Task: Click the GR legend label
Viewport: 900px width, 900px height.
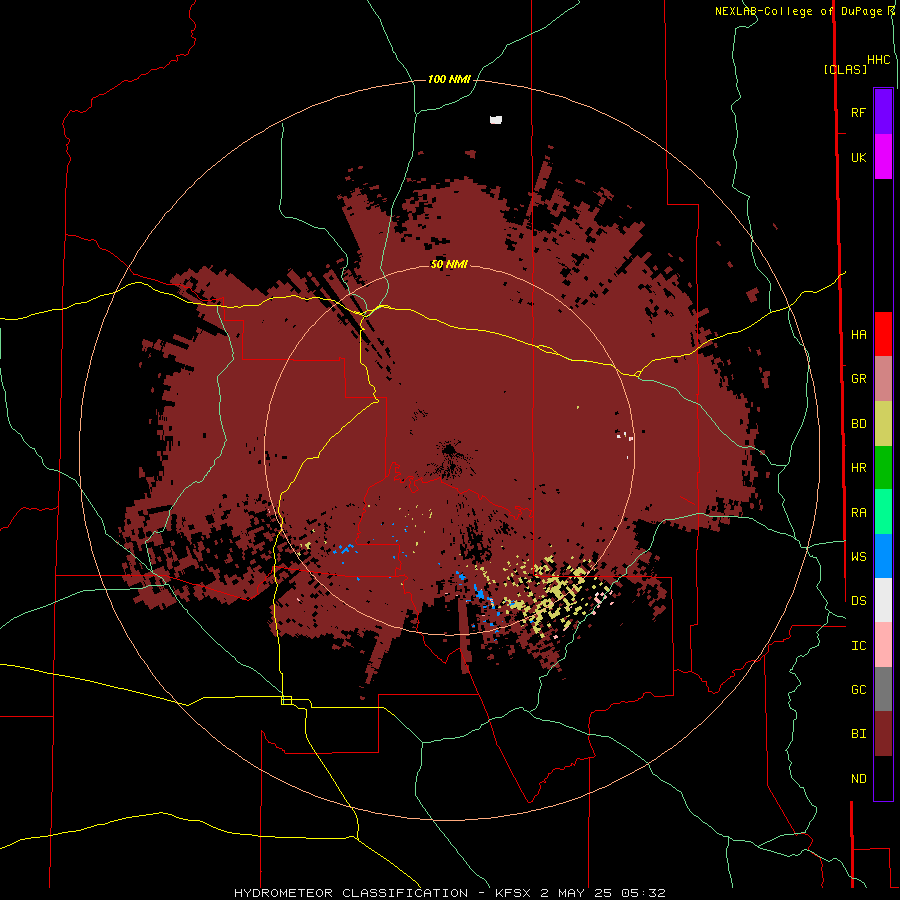Action: point(858,379)
